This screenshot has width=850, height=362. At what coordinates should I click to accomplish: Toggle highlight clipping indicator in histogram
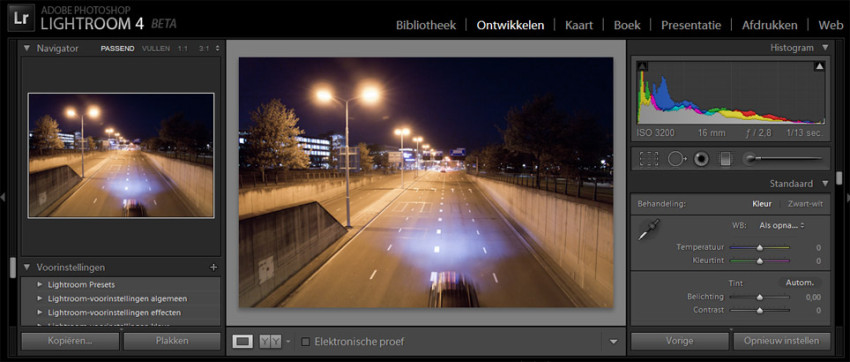[820, 66]
